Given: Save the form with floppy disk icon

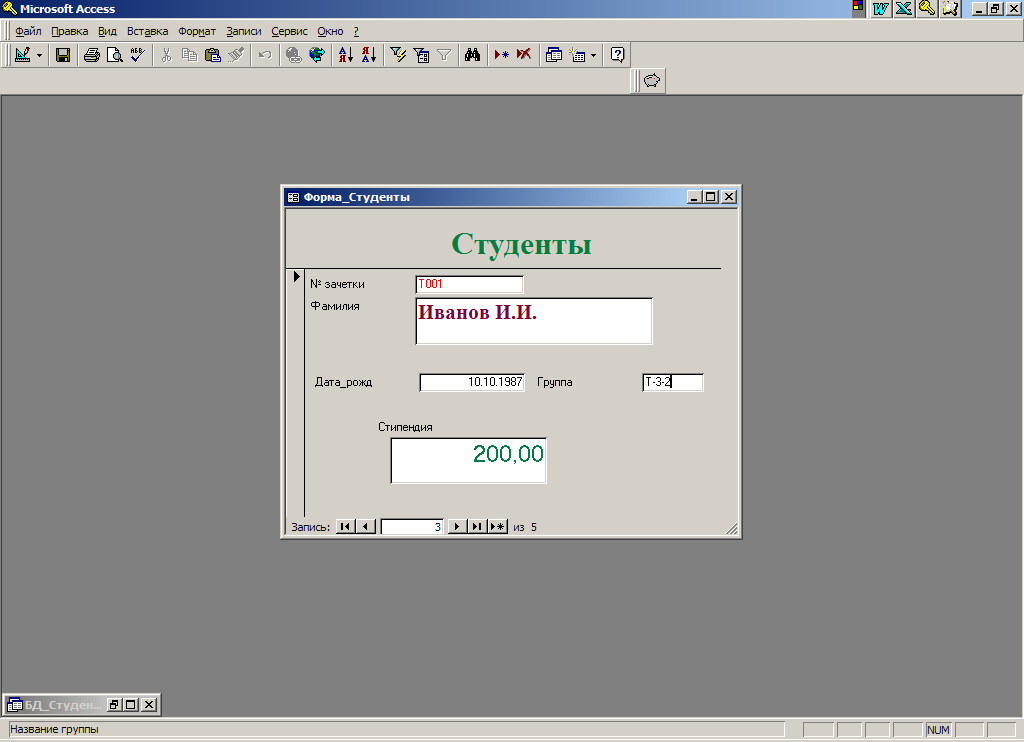Looking at the screenshot, I should tap(63, 55).
